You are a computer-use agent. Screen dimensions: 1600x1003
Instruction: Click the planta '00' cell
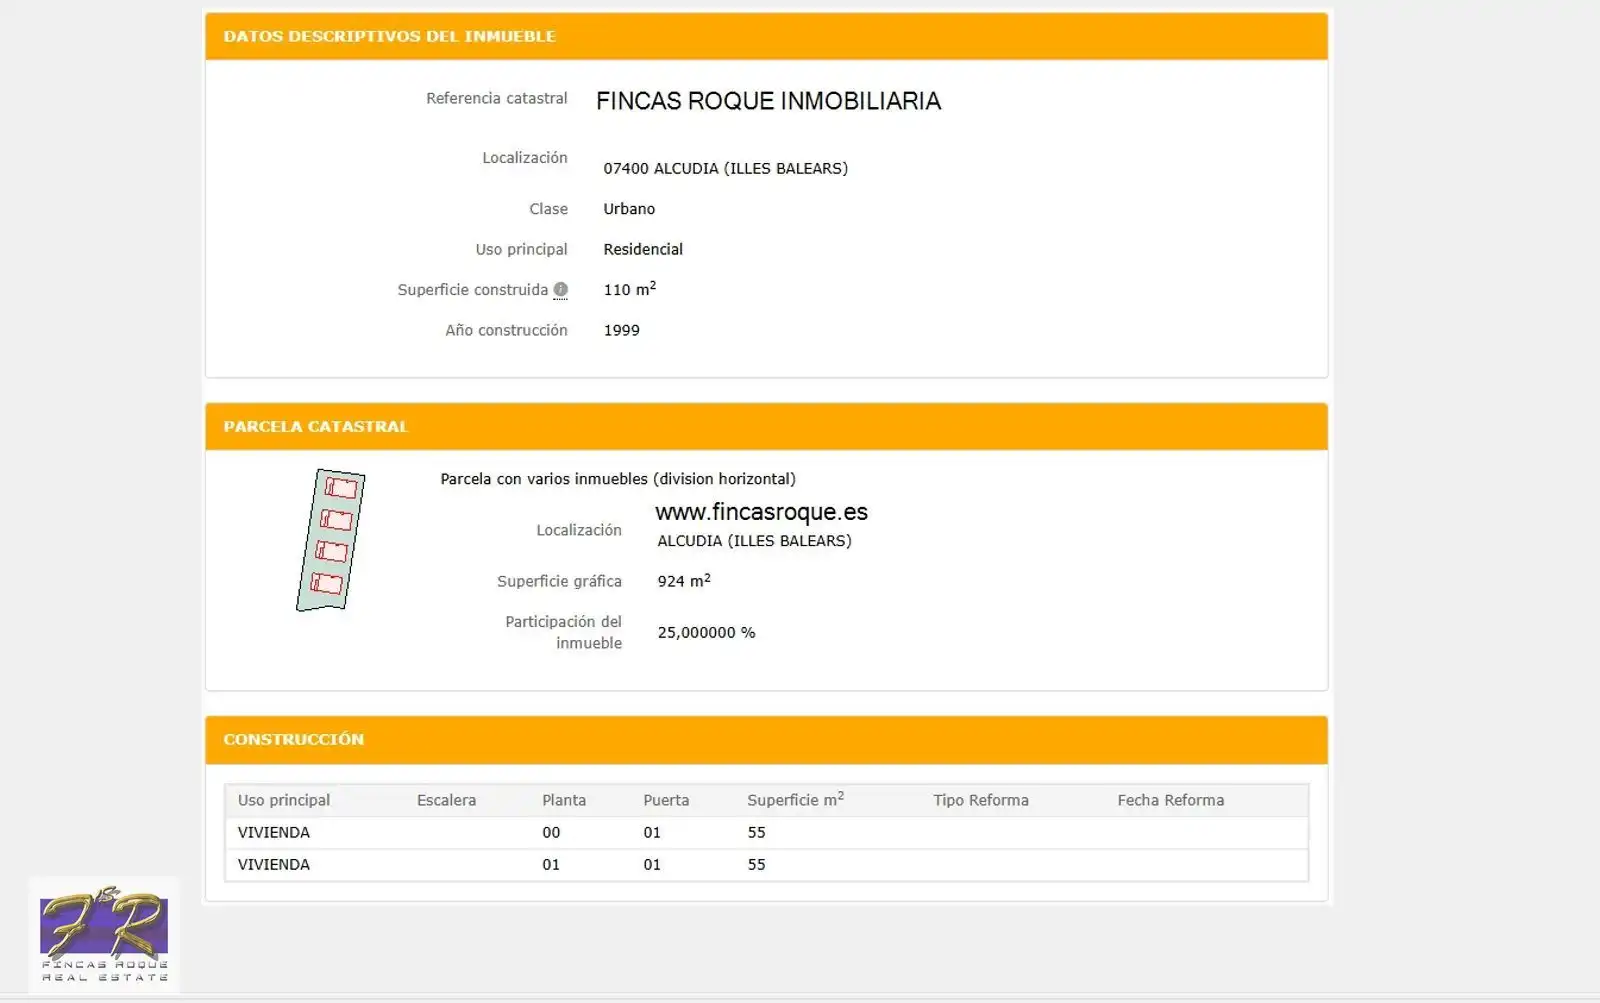coord(551,833)
